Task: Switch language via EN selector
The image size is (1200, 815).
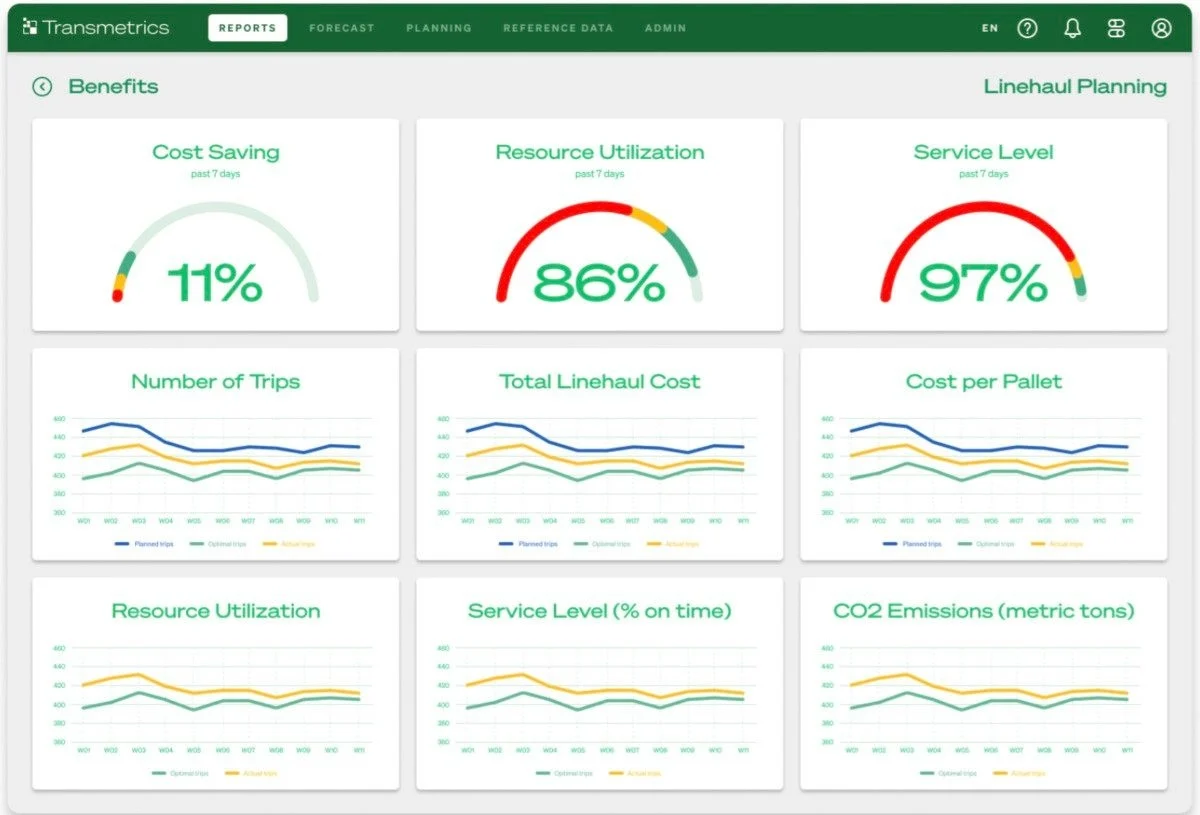Action: point(990,28)
